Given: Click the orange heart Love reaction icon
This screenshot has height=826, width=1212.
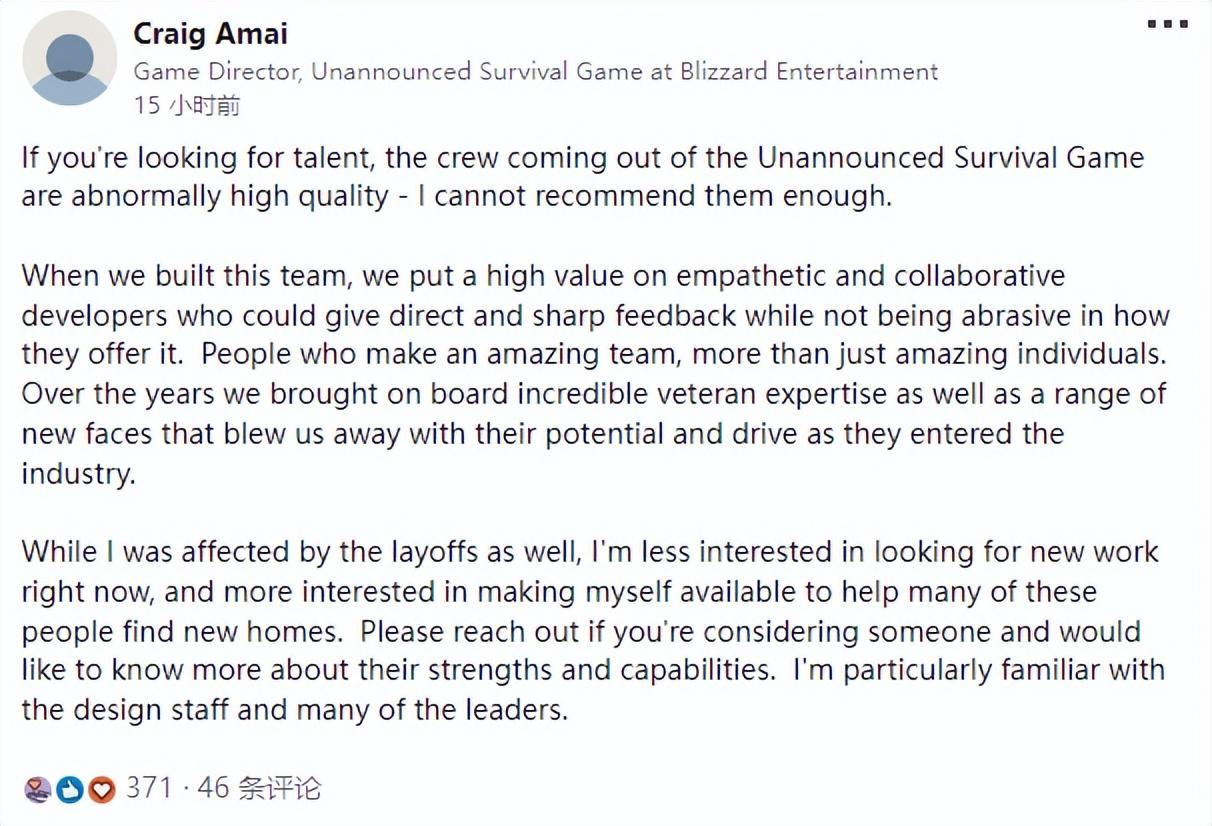Looking at the screenshot, I should coord(101,789).
